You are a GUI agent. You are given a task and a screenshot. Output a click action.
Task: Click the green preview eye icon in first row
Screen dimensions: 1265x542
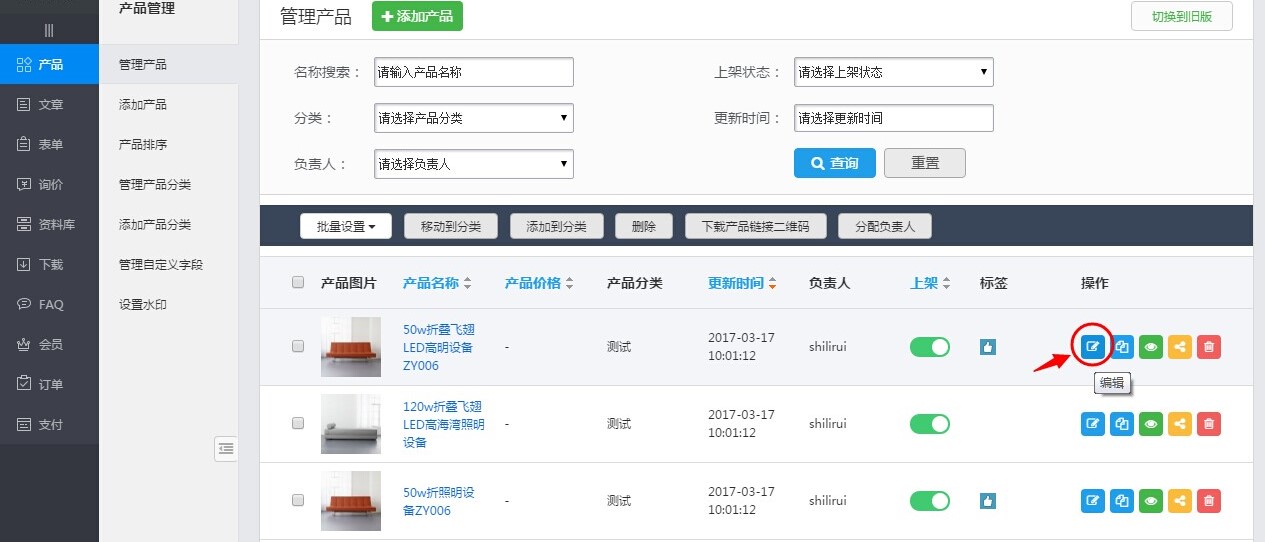[x=1151, y=347]
